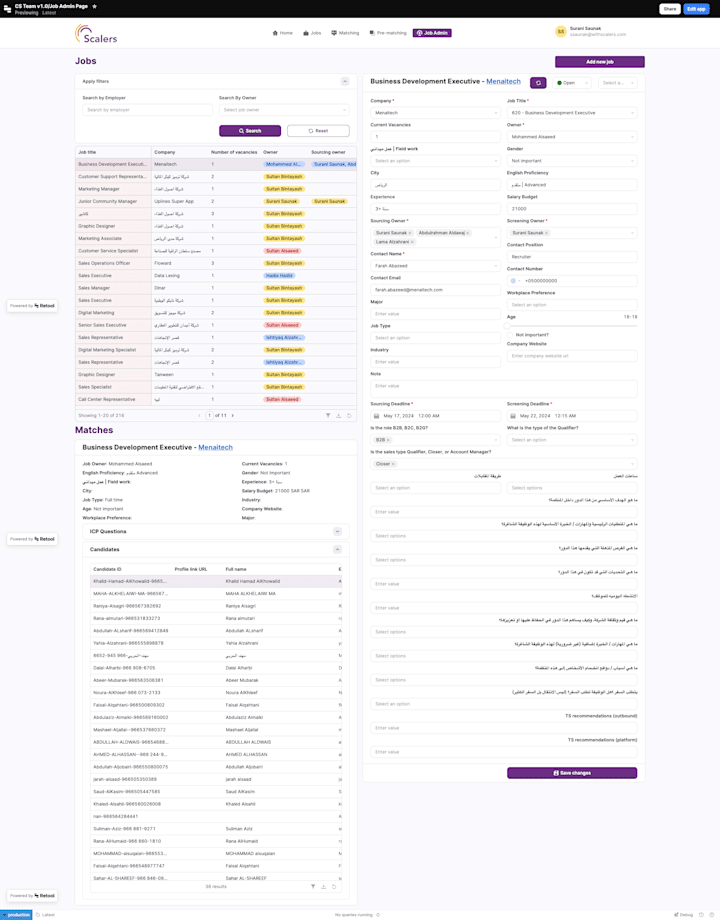Click the query status icon beside 'No queries running'

tap(378, 915)
